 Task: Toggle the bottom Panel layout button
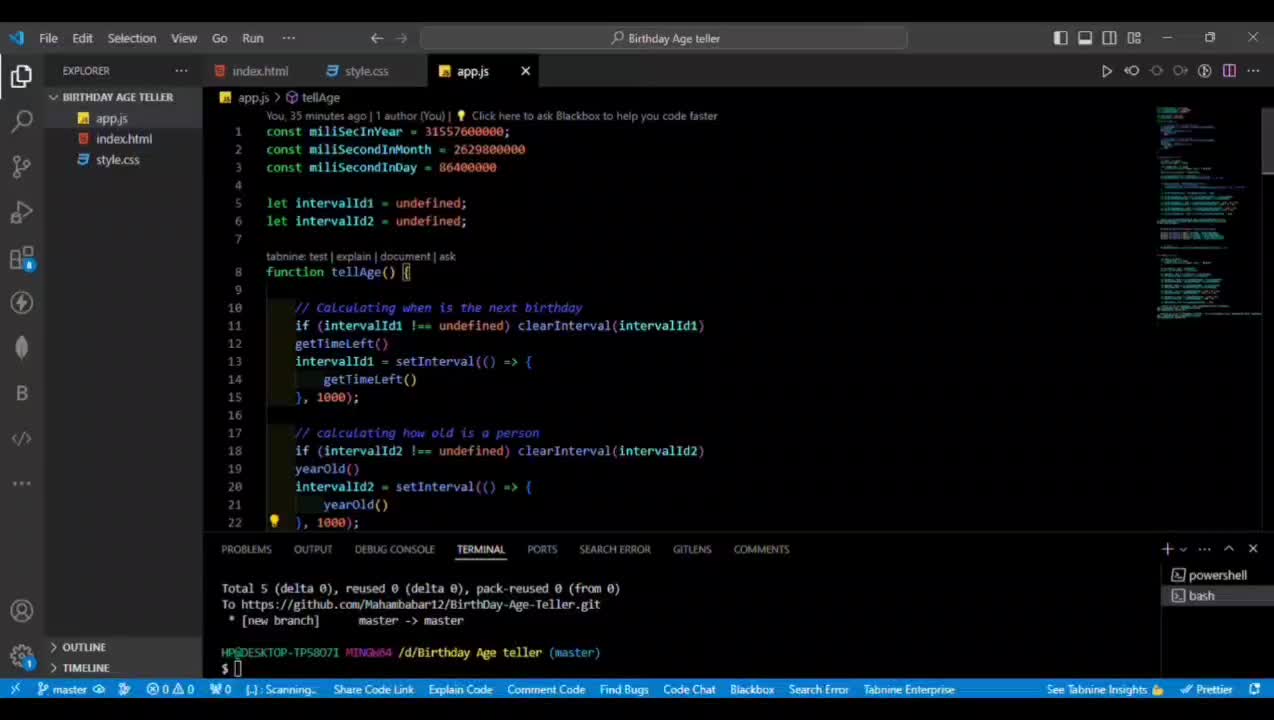point(1085,38)
